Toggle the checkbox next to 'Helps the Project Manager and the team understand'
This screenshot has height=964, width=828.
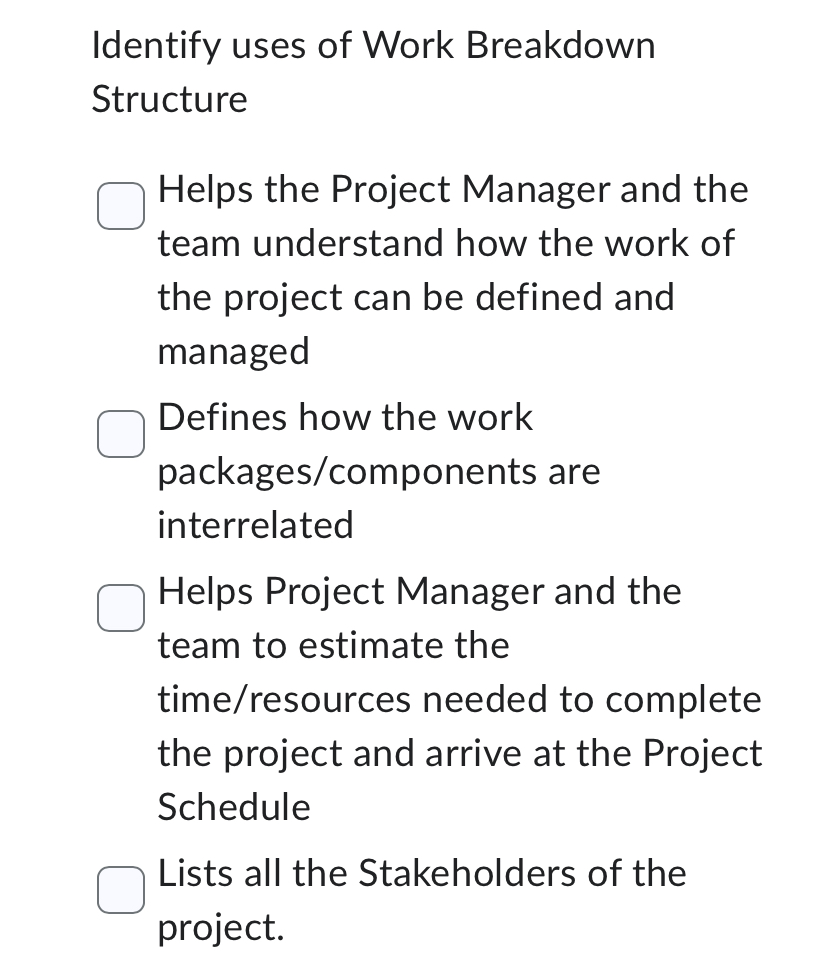click(x=120, y=206)
